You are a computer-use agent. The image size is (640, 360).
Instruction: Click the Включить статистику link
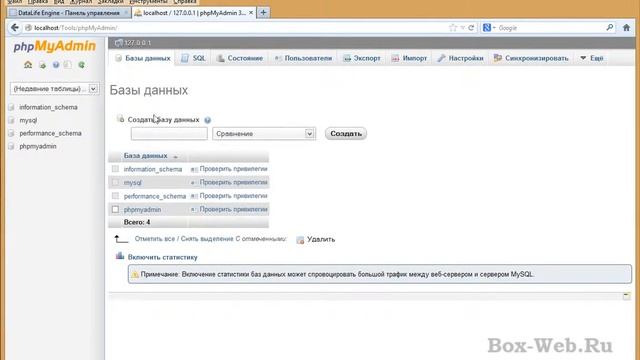[x=162, y=257]
